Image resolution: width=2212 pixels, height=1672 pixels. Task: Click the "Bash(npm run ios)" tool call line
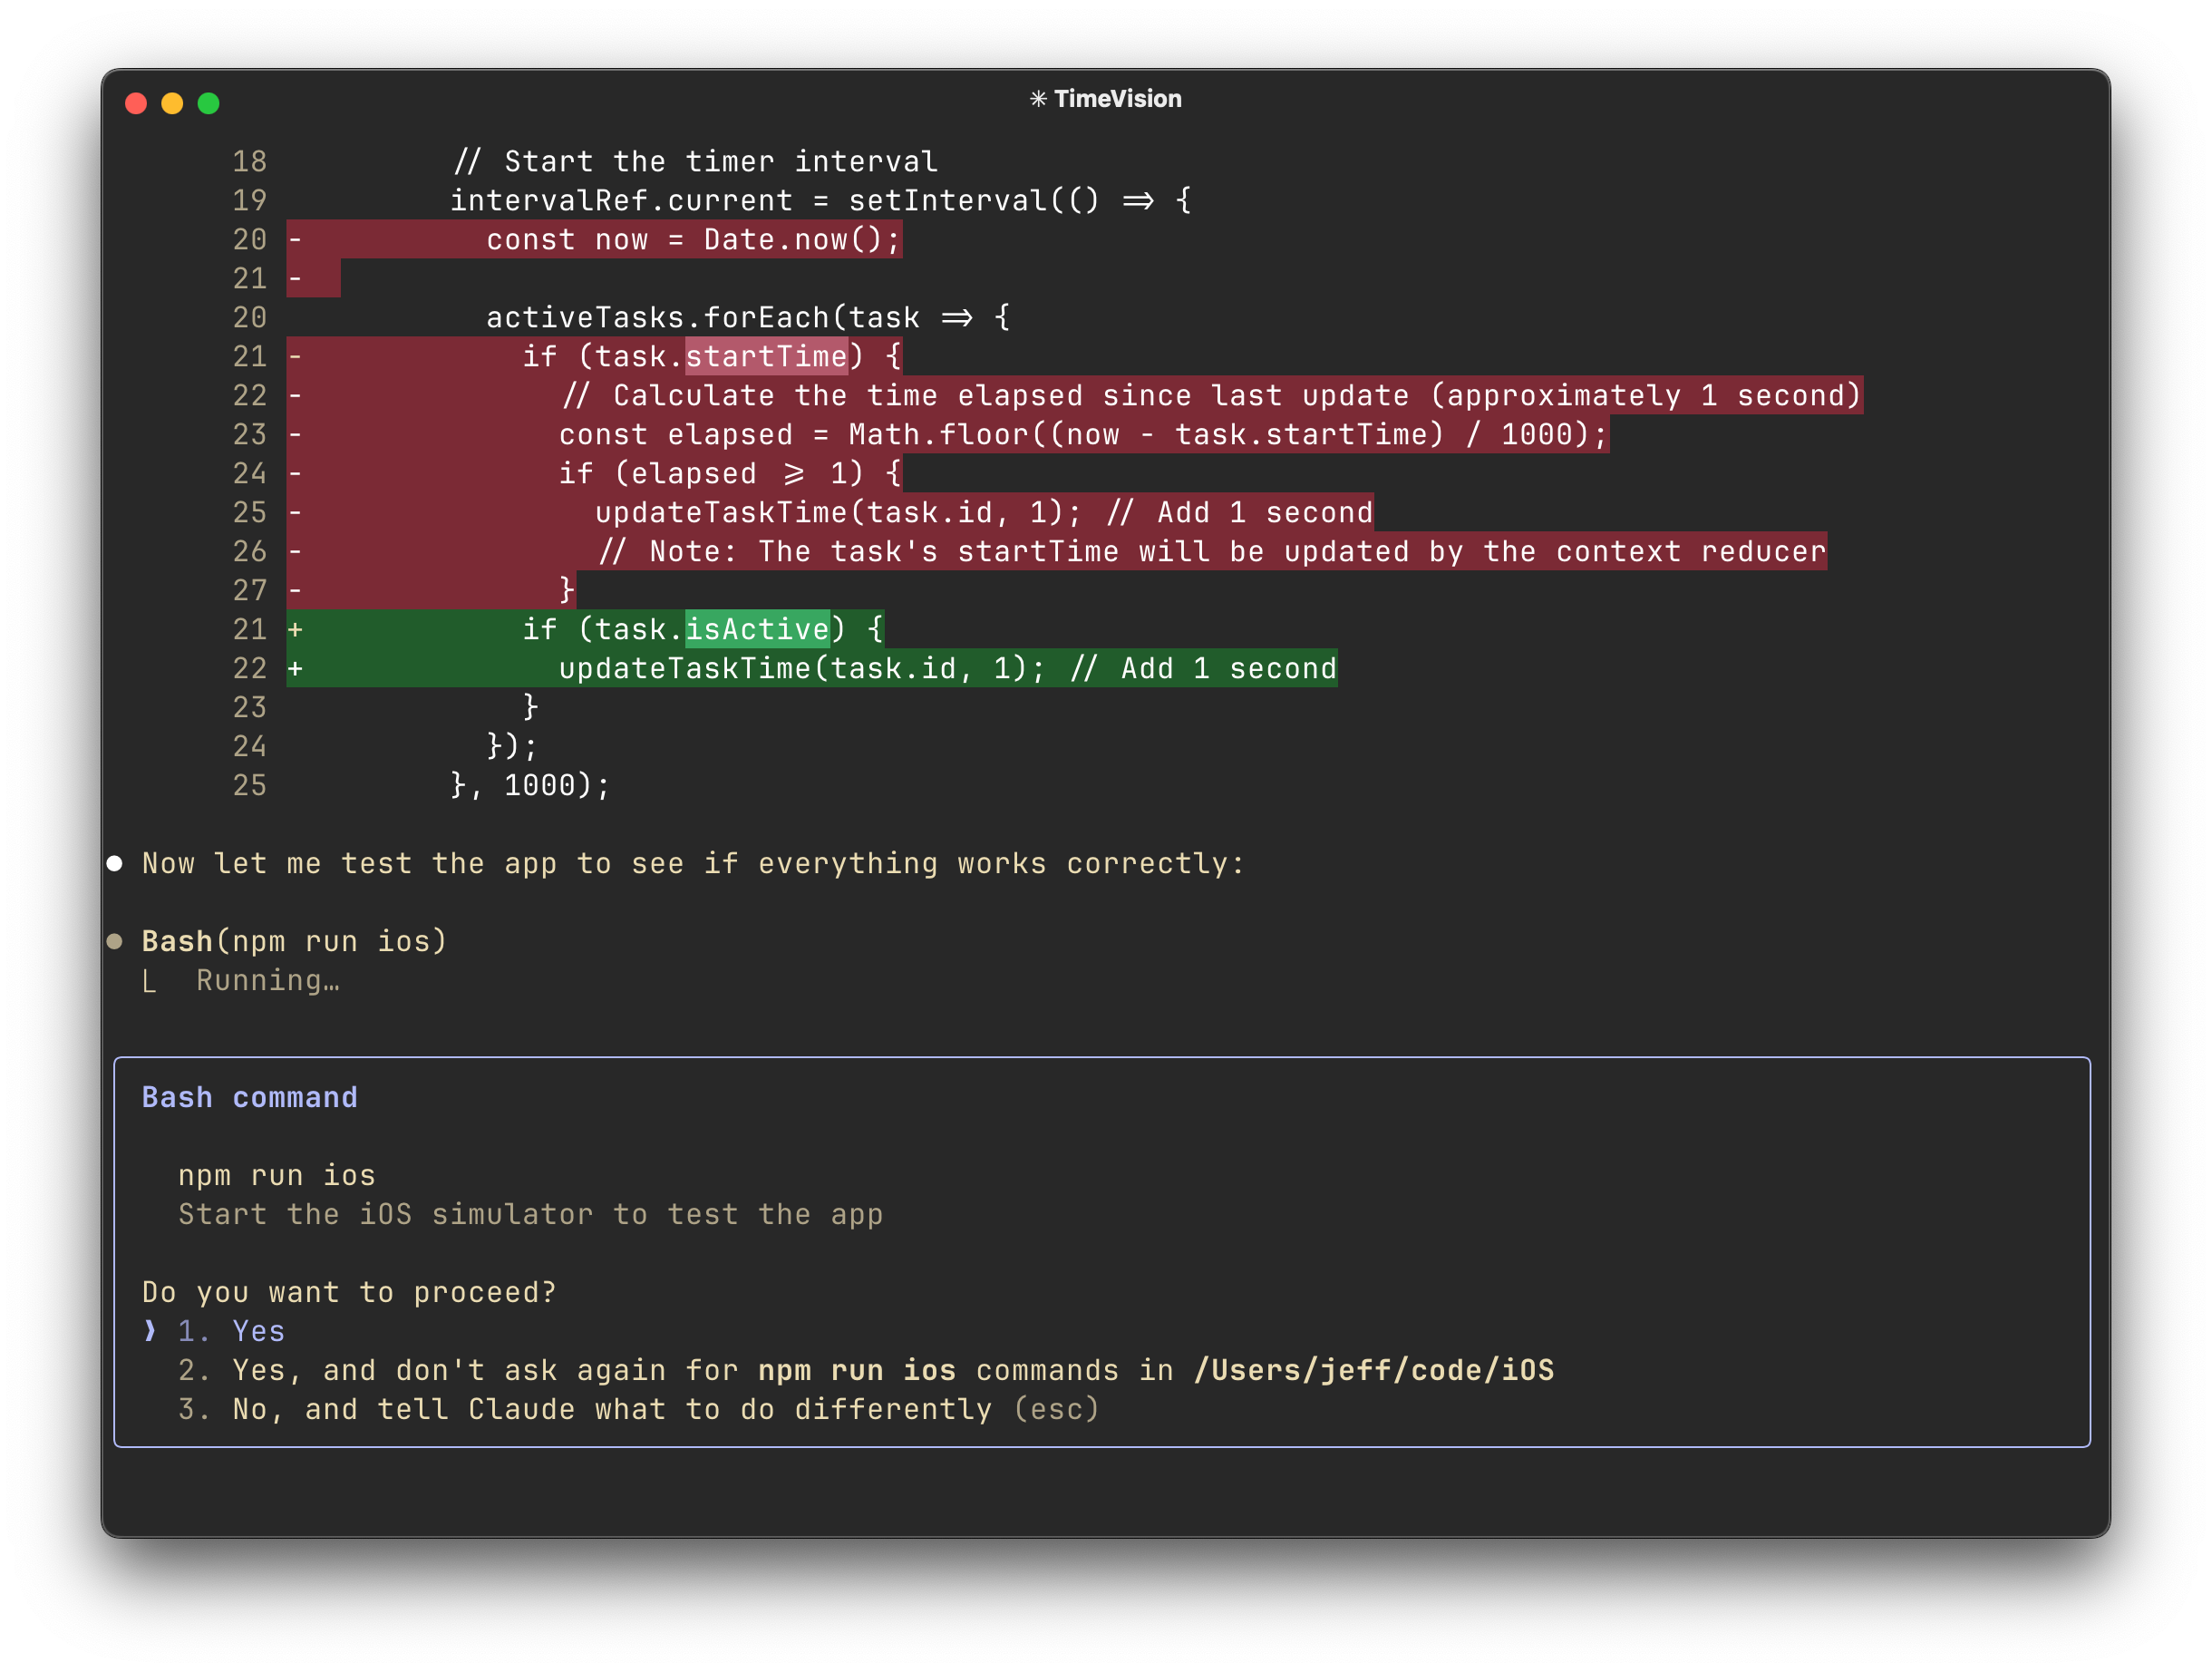tap(294, 941)
